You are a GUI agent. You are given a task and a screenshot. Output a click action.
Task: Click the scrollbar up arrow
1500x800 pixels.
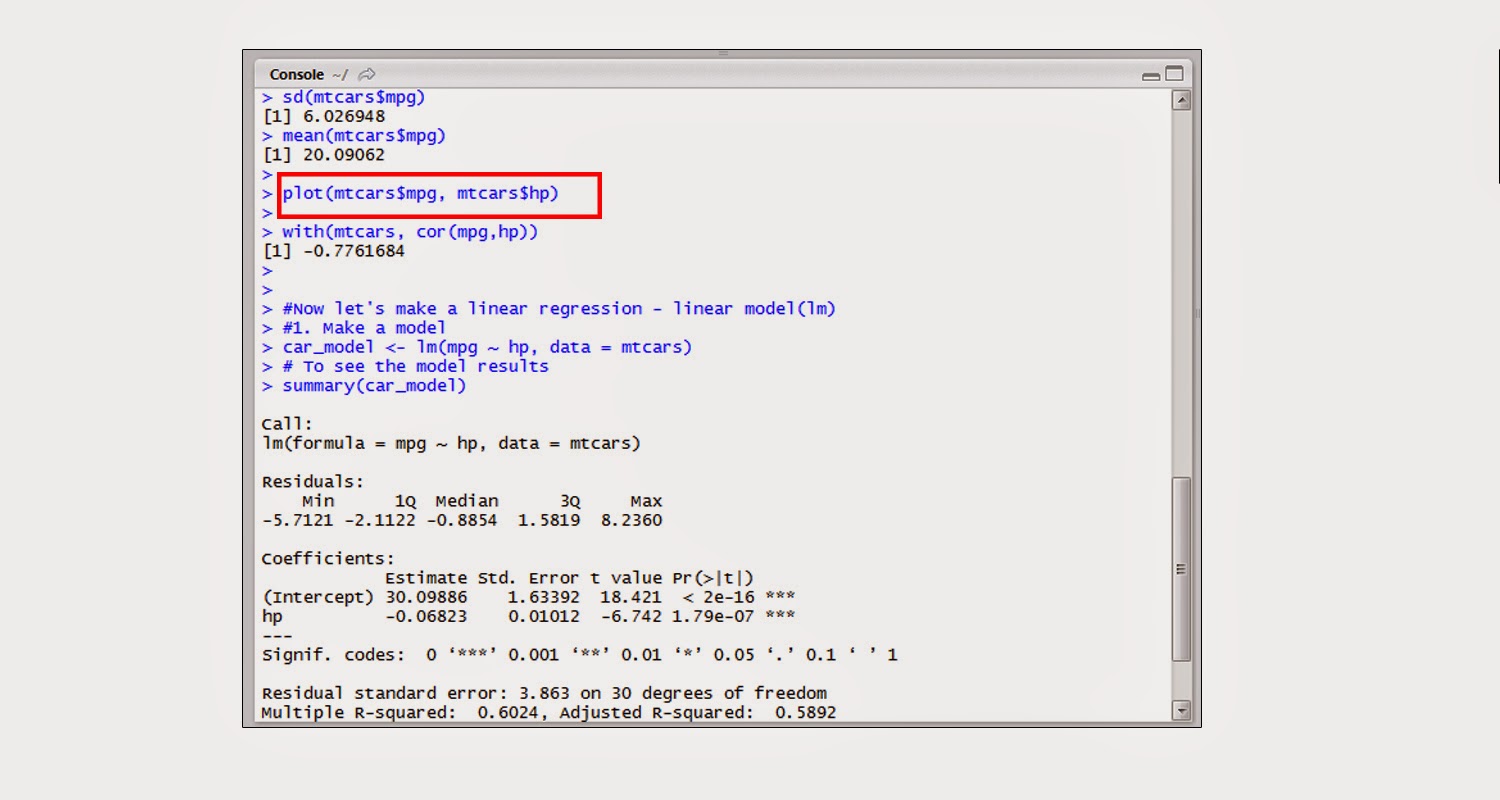click(x=1181, y=98)
